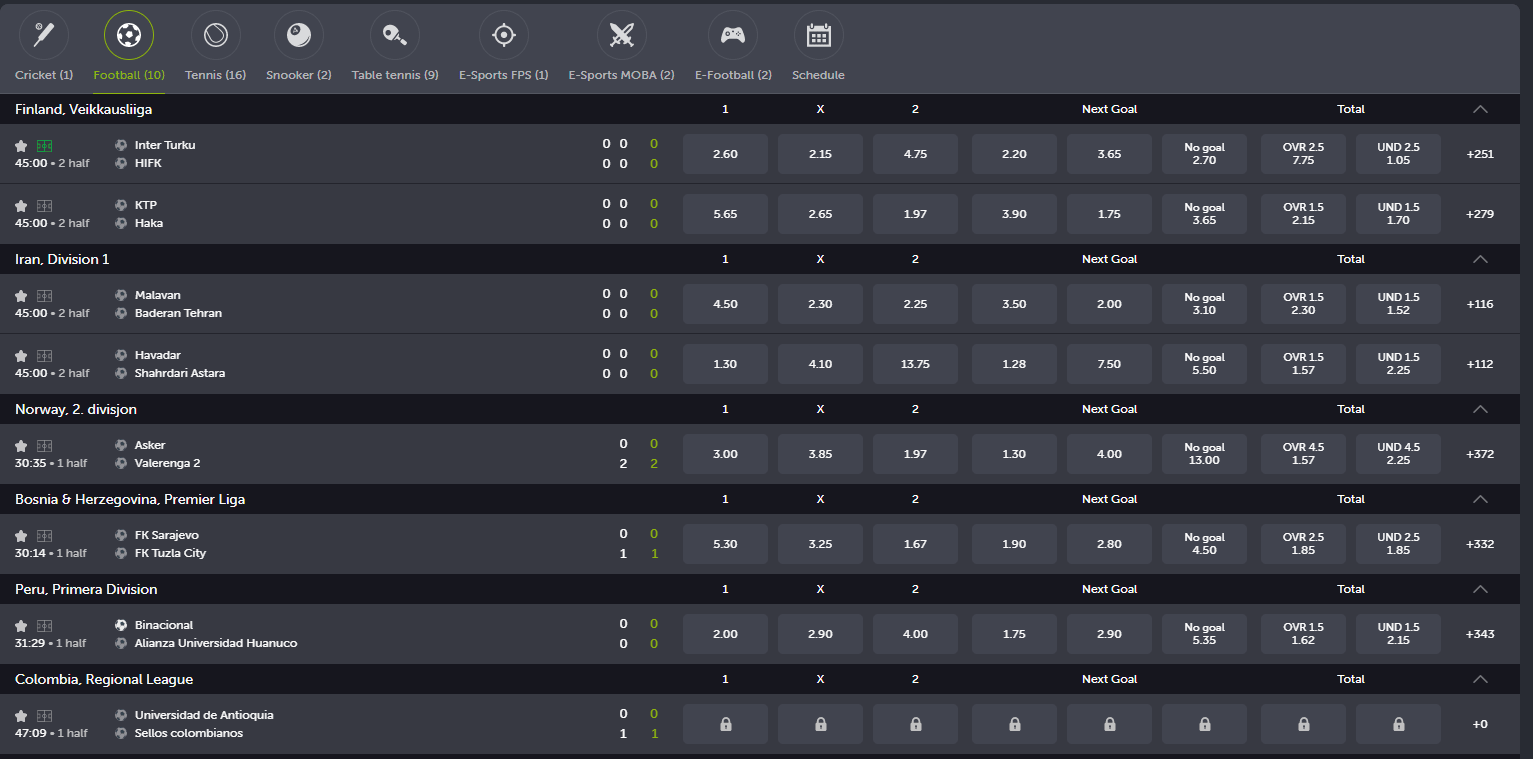Favorite the Malavan vs Baderan Tehran match
1533x759 pixels.
click(21, 296)
